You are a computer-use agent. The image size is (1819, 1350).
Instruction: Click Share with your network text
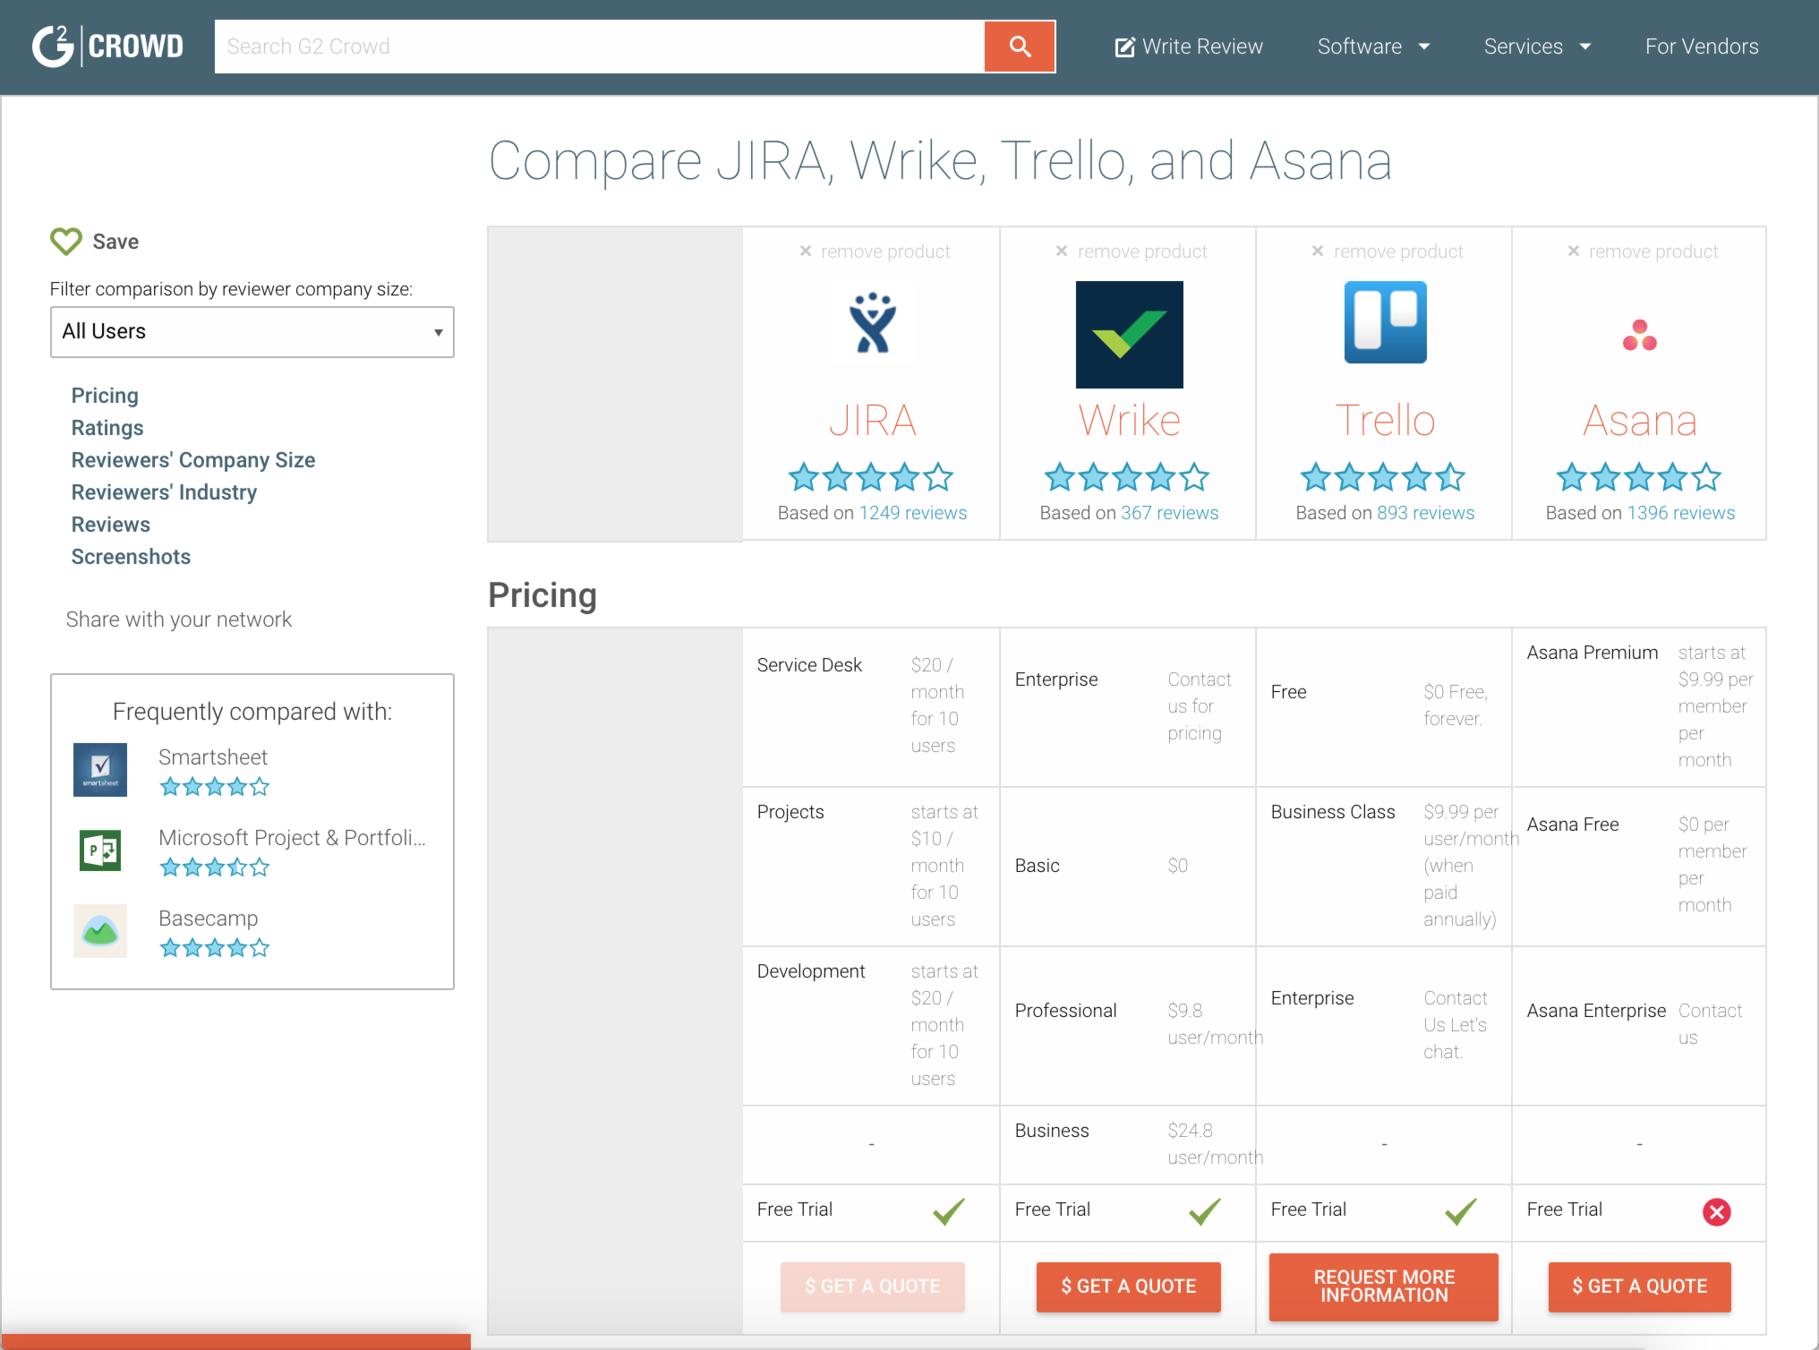coord(179,620)
